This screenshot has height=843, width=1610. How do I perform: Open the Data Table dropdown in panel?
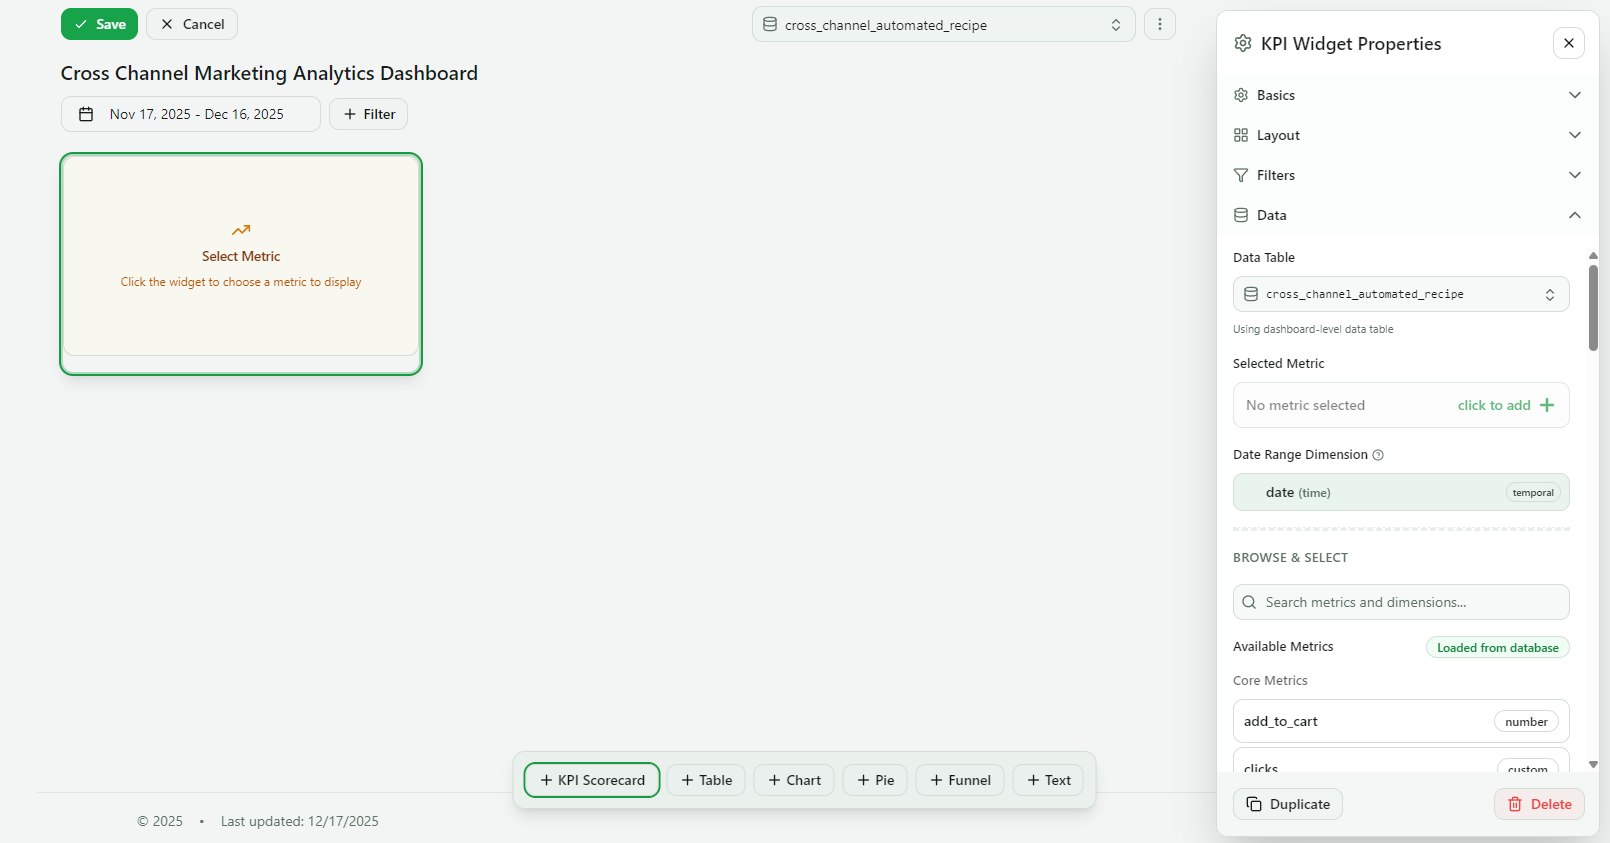(x=1400, y=294)
